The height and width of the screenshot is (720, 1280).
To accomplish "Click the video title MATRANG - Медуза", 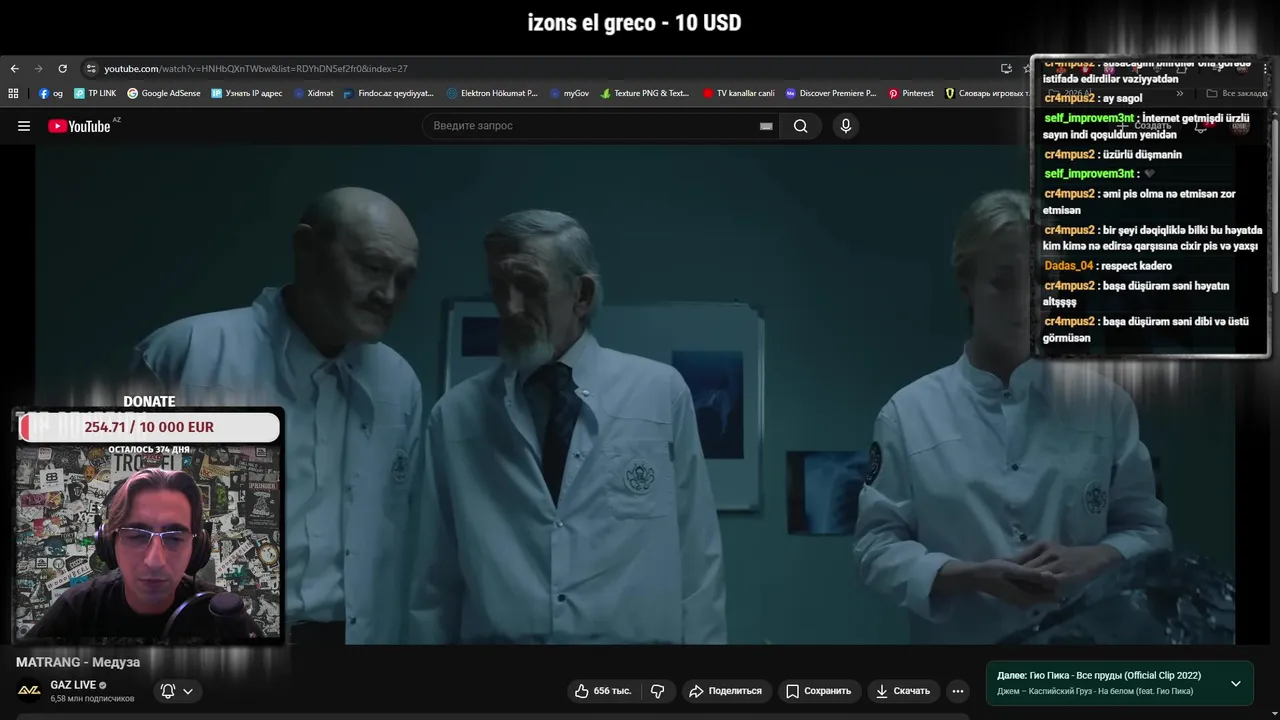I will click(x=78, y=662).
